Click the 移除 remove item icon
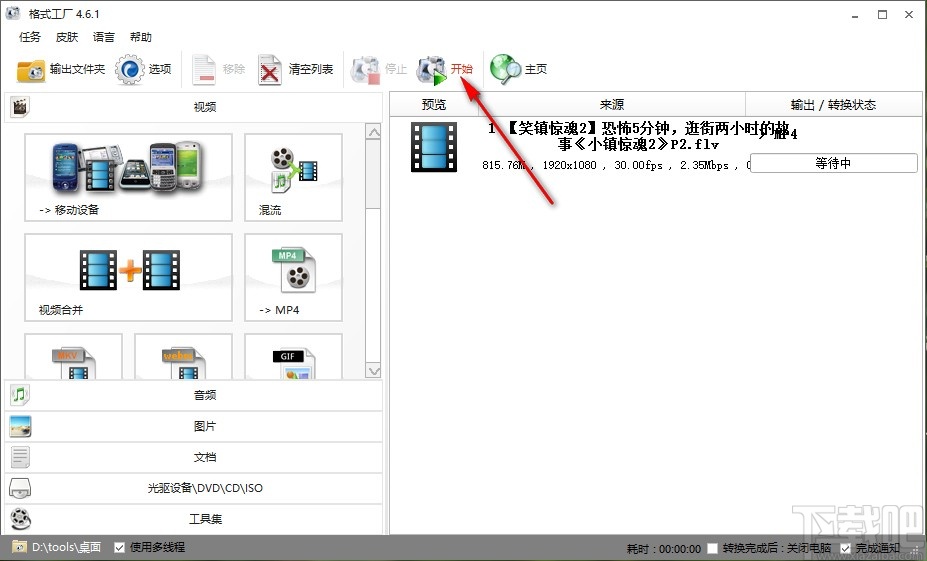 (x=204, y=70)
